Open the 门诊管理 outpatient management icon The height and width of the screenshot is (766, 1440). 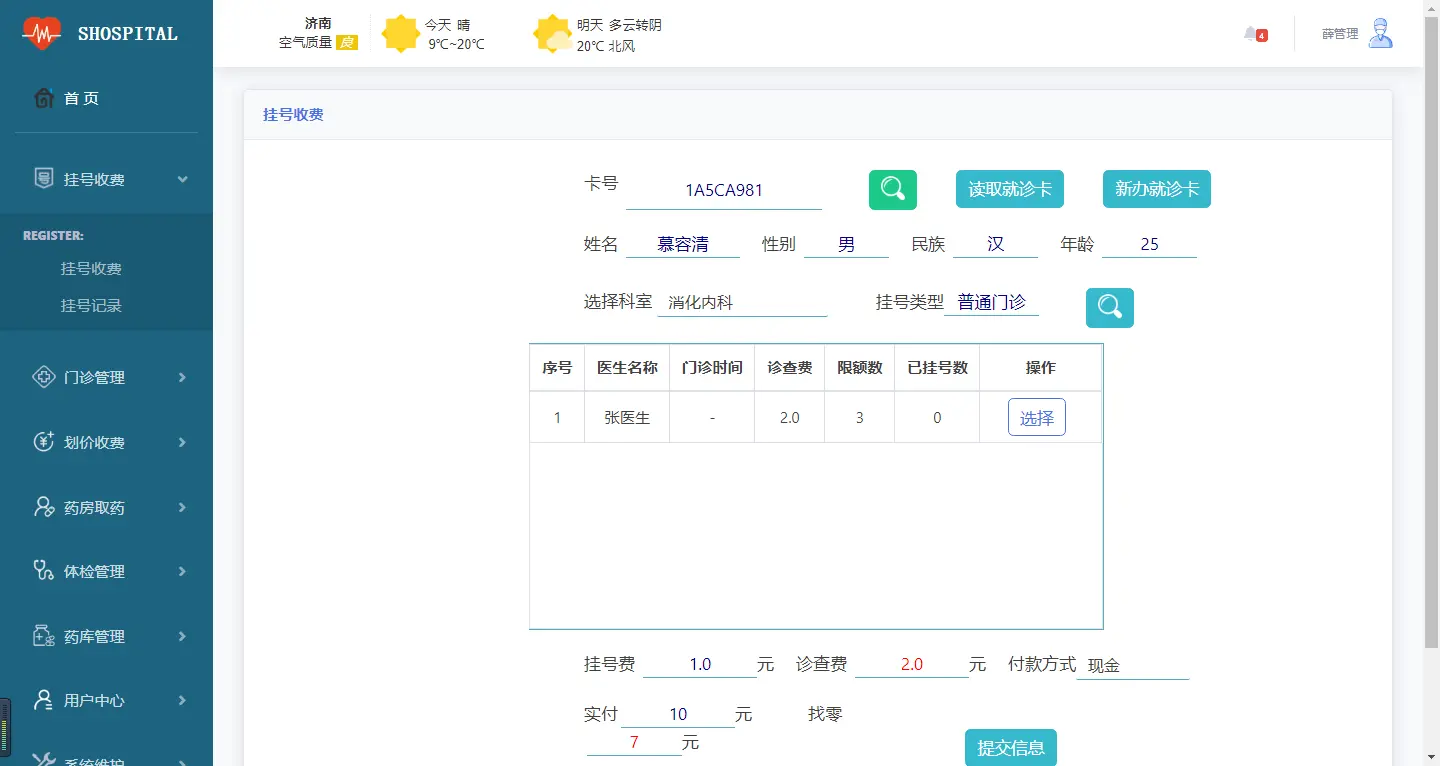point(43,377)
